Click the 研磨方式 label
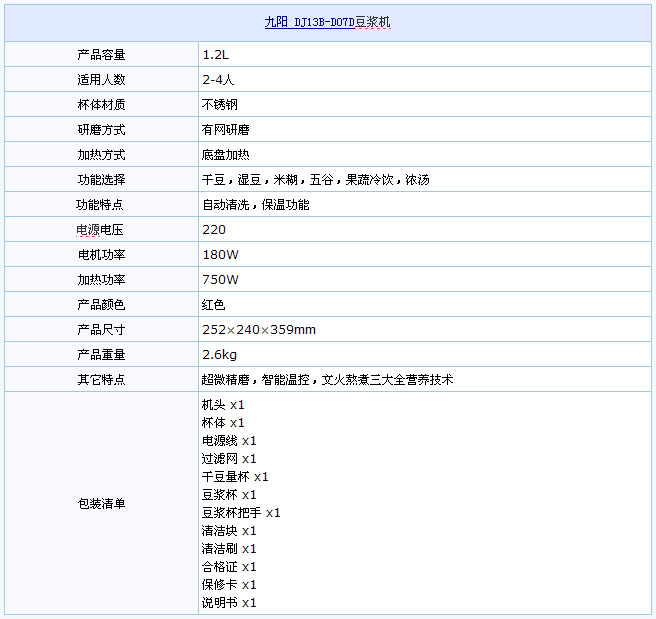The image size is (656, 619). [101, 130]
